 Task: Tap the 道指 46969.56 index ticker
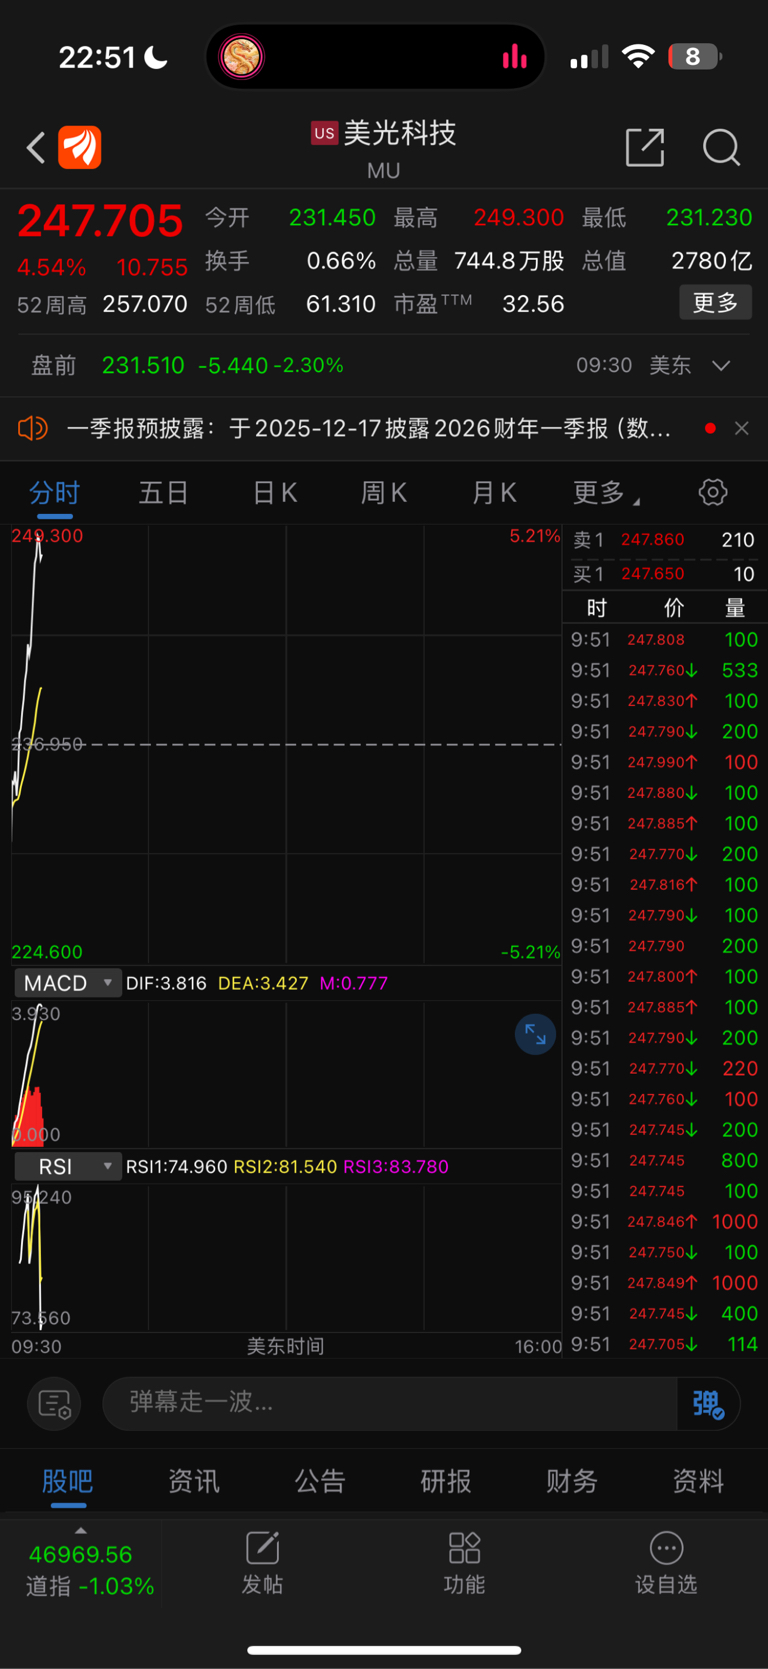coord(81,1570)
